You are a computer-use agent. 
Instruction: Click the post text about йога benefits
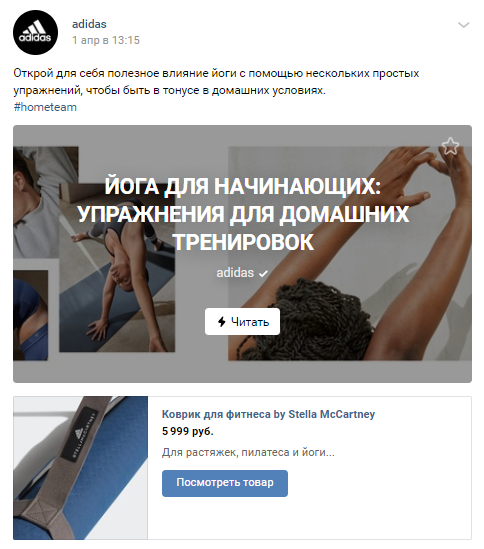coord(216,82)
